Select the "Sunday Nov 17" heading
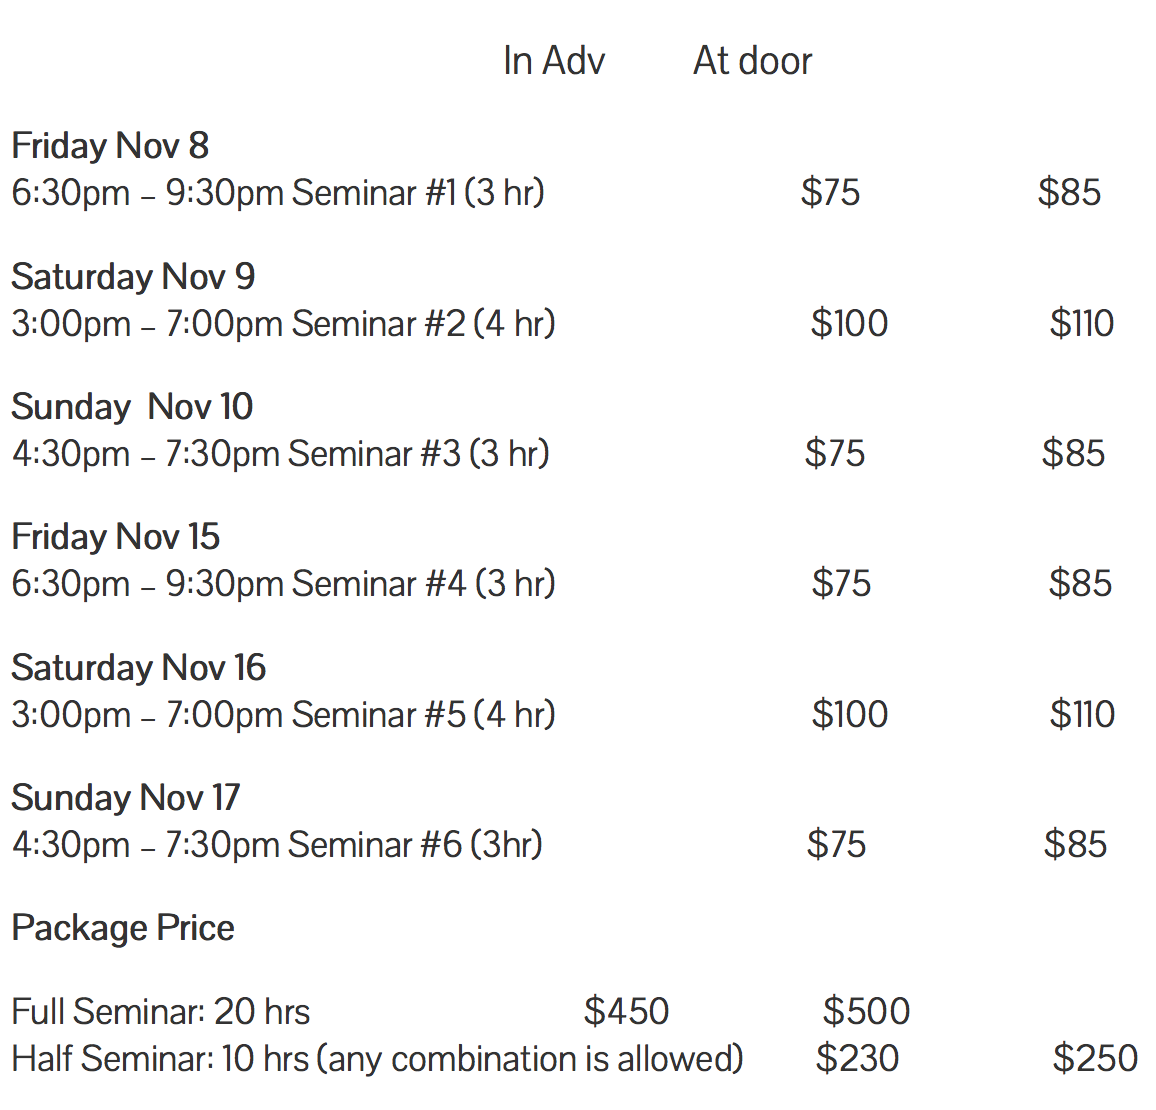The width and height of the screenshot is (1156, 1110). point(125,798)
